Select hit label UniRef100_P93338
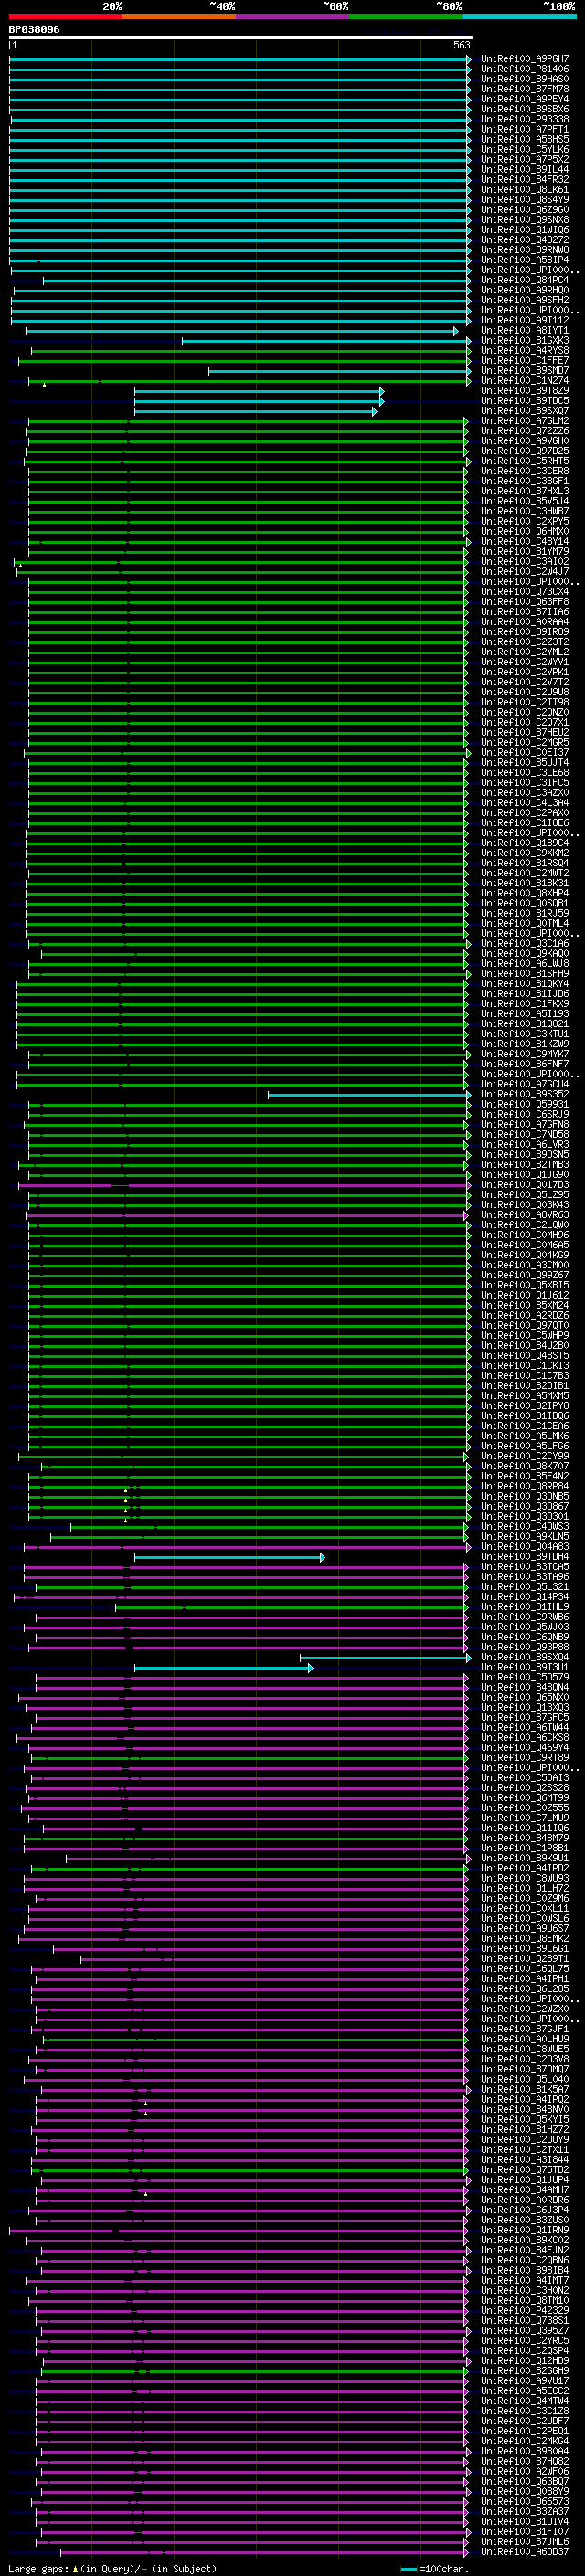Image resolution: width=585 pixels, height=2576 pixels. click(x=525, y=119)
